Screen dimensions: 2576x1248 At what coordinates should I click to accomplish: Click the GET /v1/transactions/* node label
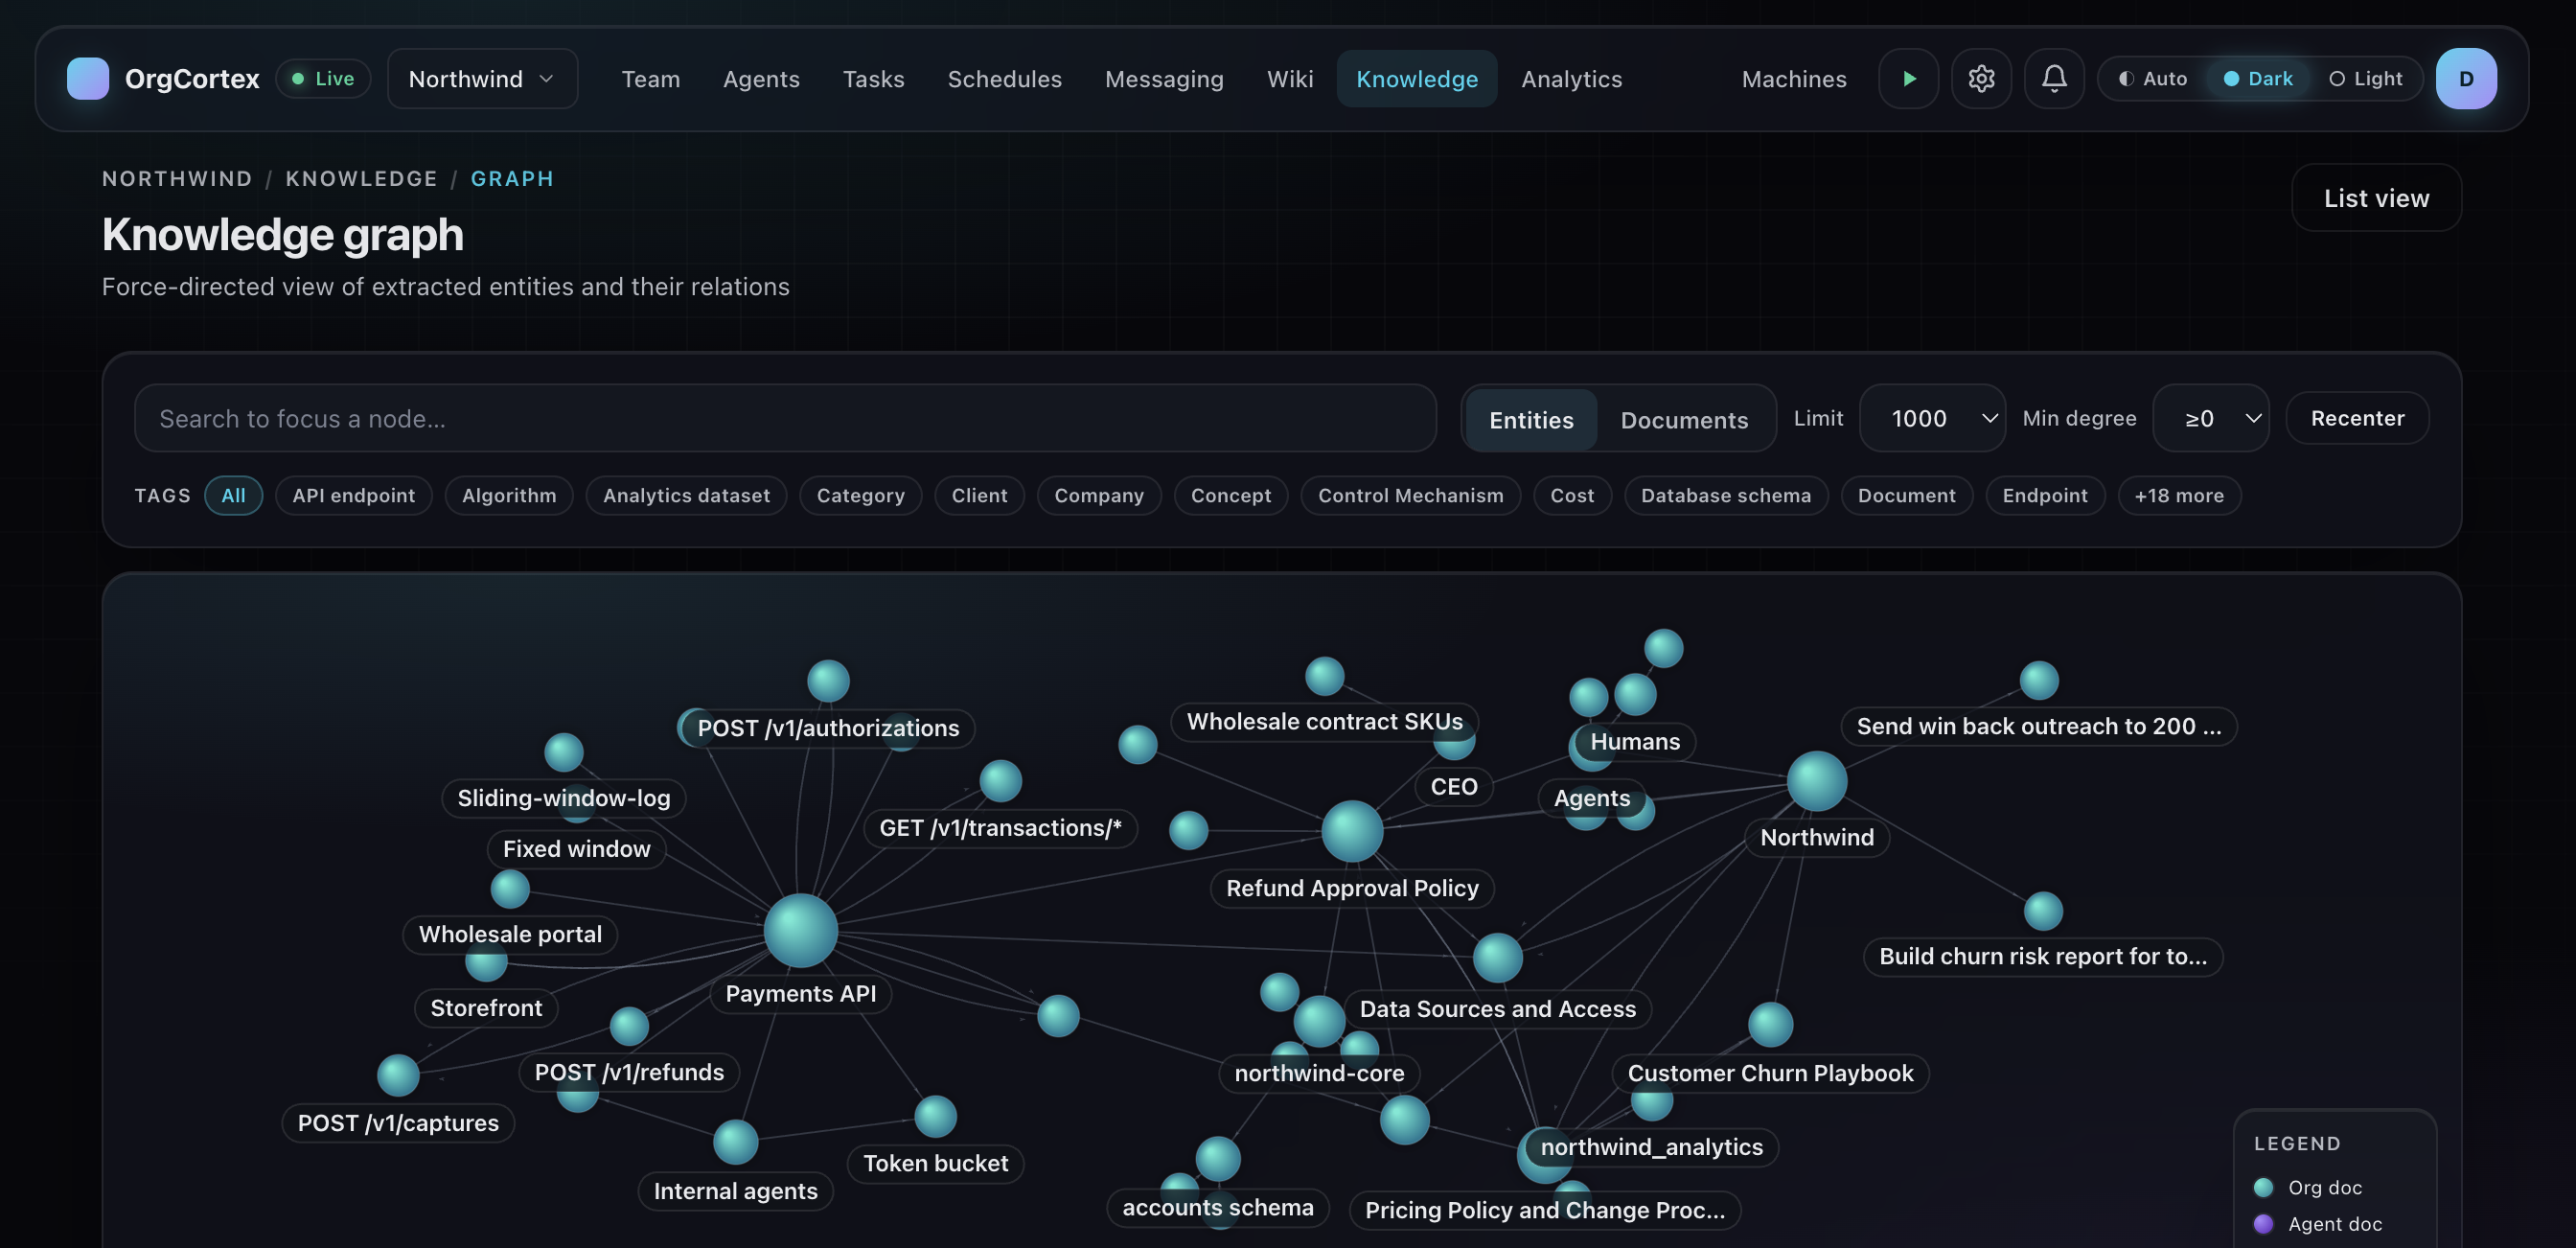(x=1000, y=827)
